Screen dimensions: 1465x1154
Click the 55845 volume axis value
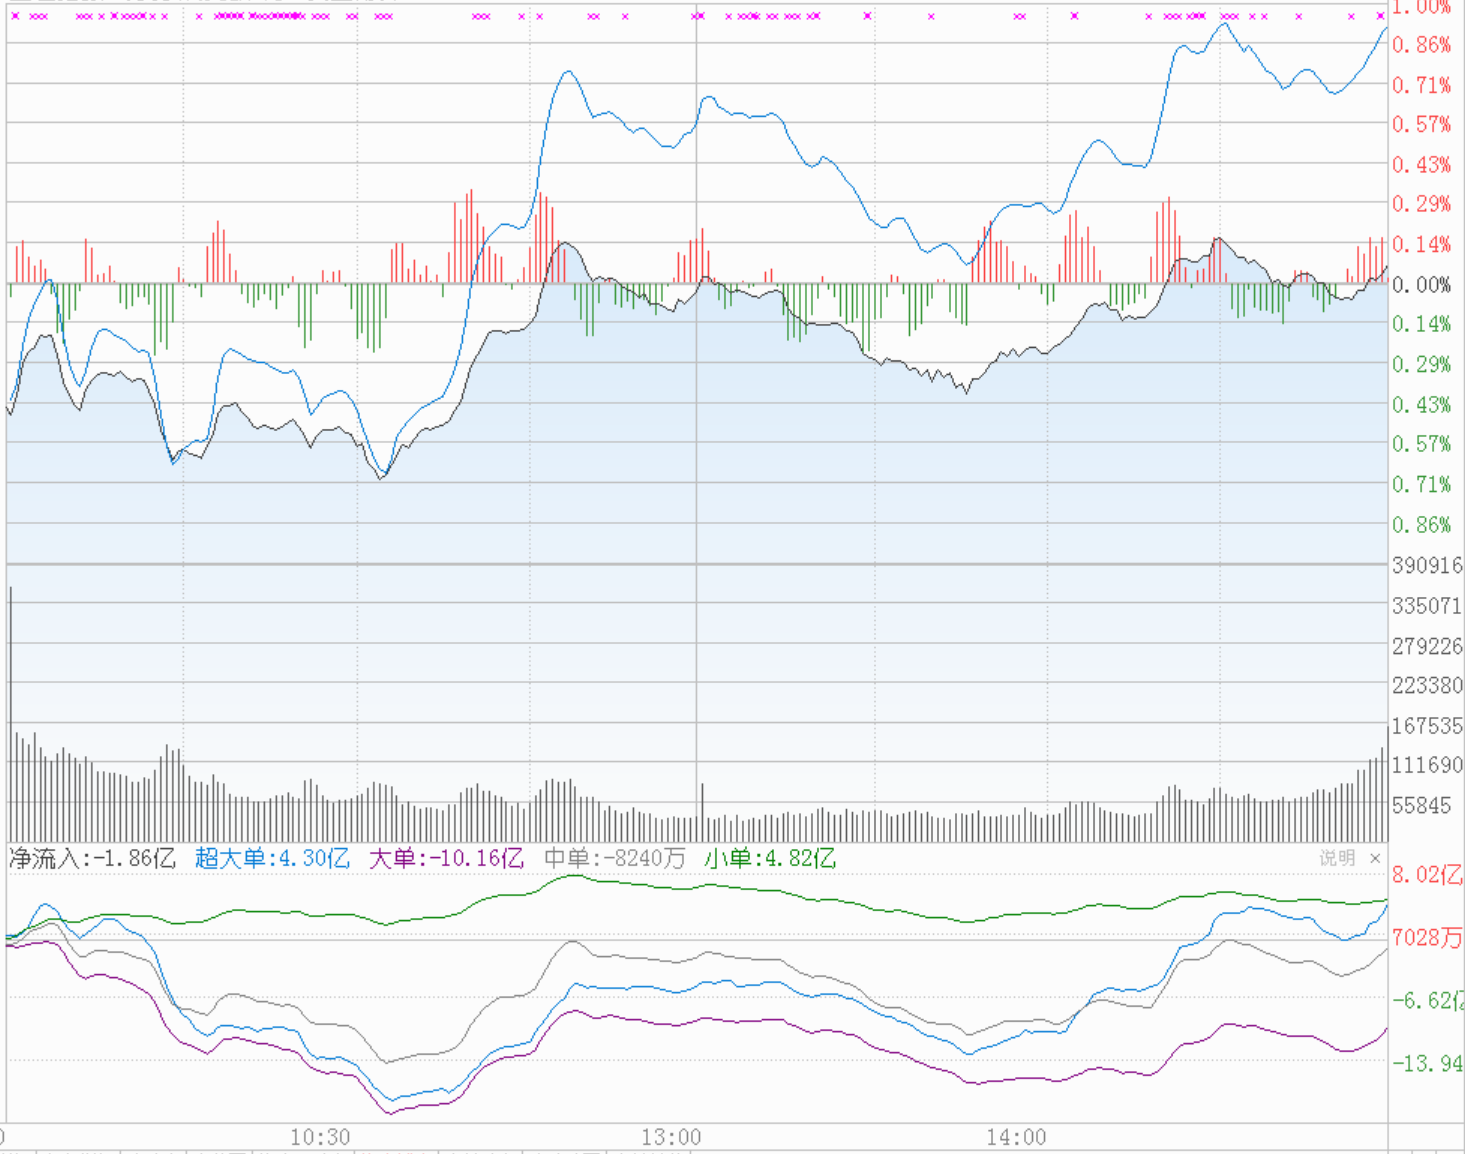pyautogui.click(x=1421, y=805)
